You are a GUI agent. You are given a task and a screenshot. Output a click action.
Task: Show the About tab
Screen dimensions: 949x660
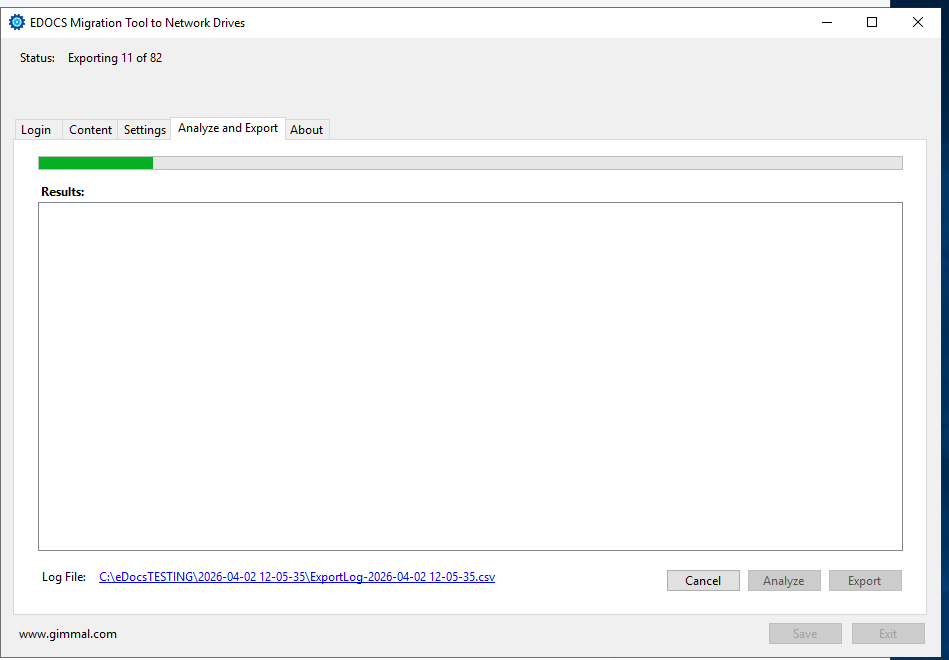307,130
